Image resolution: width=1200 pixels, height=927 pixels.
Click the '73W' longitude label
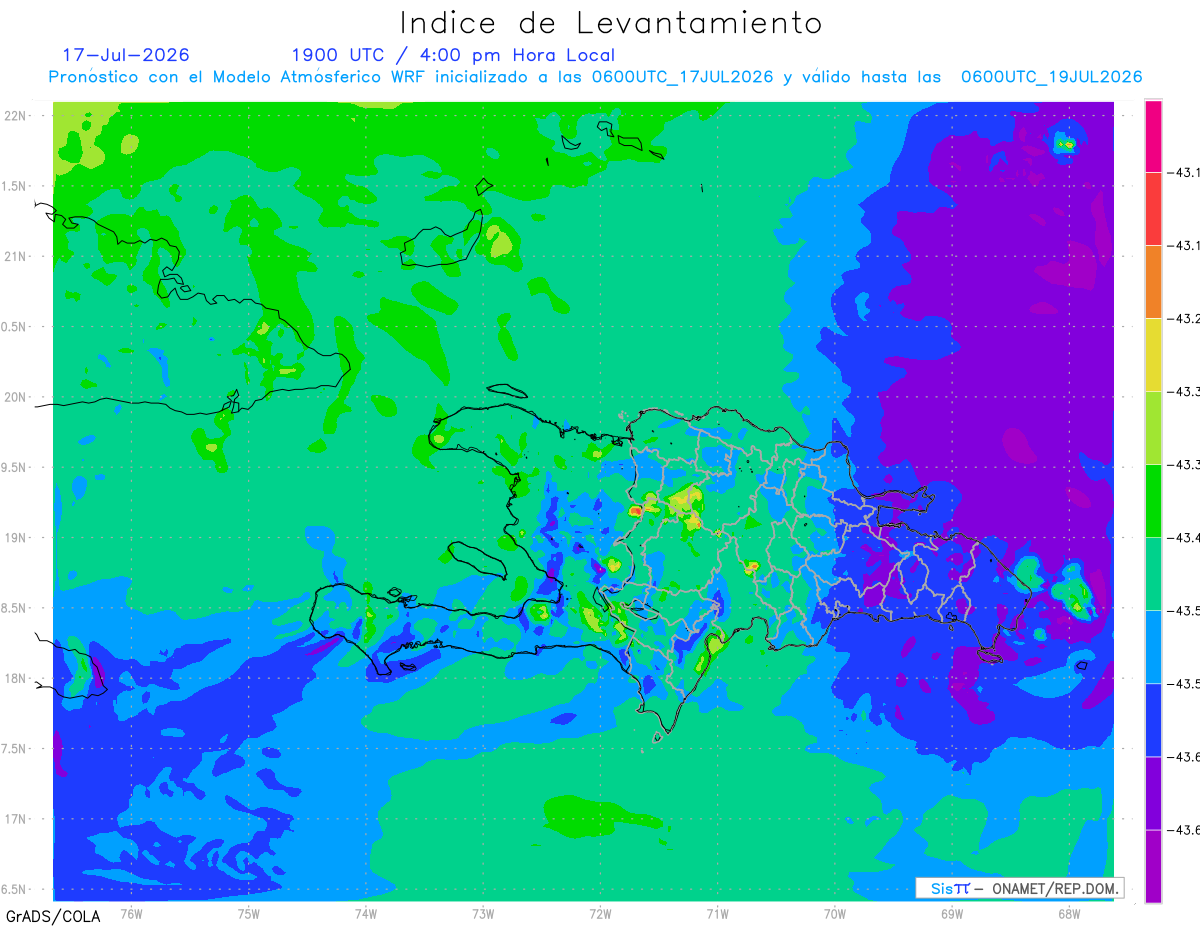[x=483, y=913]
